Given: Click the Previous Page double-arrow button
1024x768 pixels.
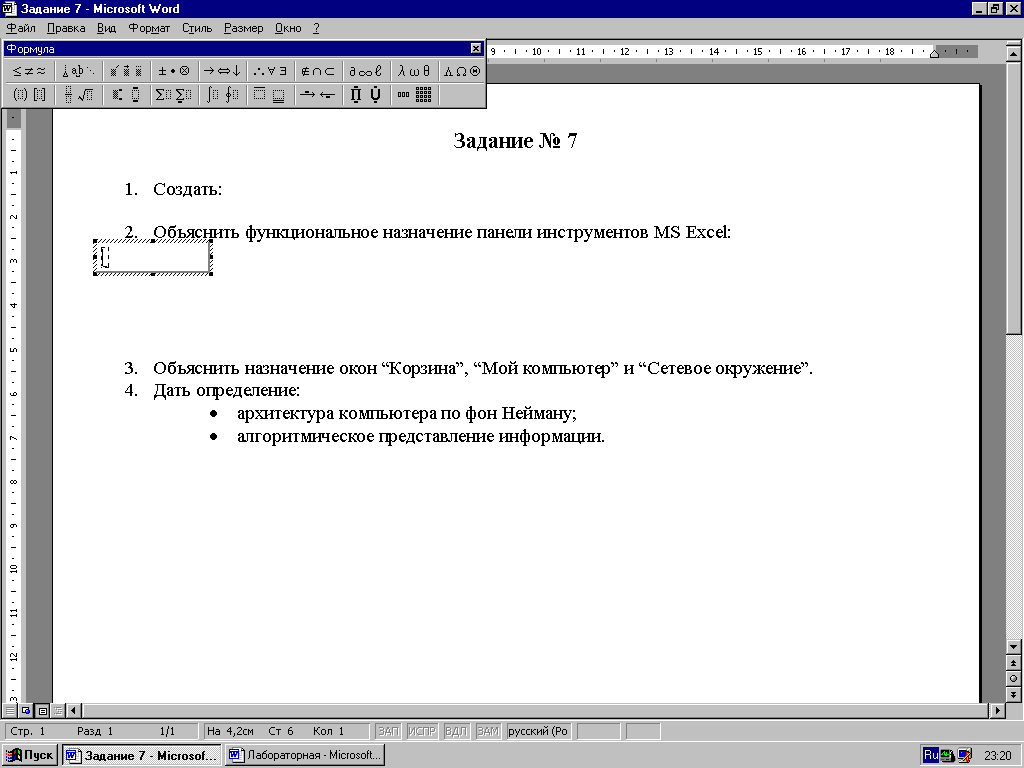Looking at the screenshot, I should (x=1014, y=663).
